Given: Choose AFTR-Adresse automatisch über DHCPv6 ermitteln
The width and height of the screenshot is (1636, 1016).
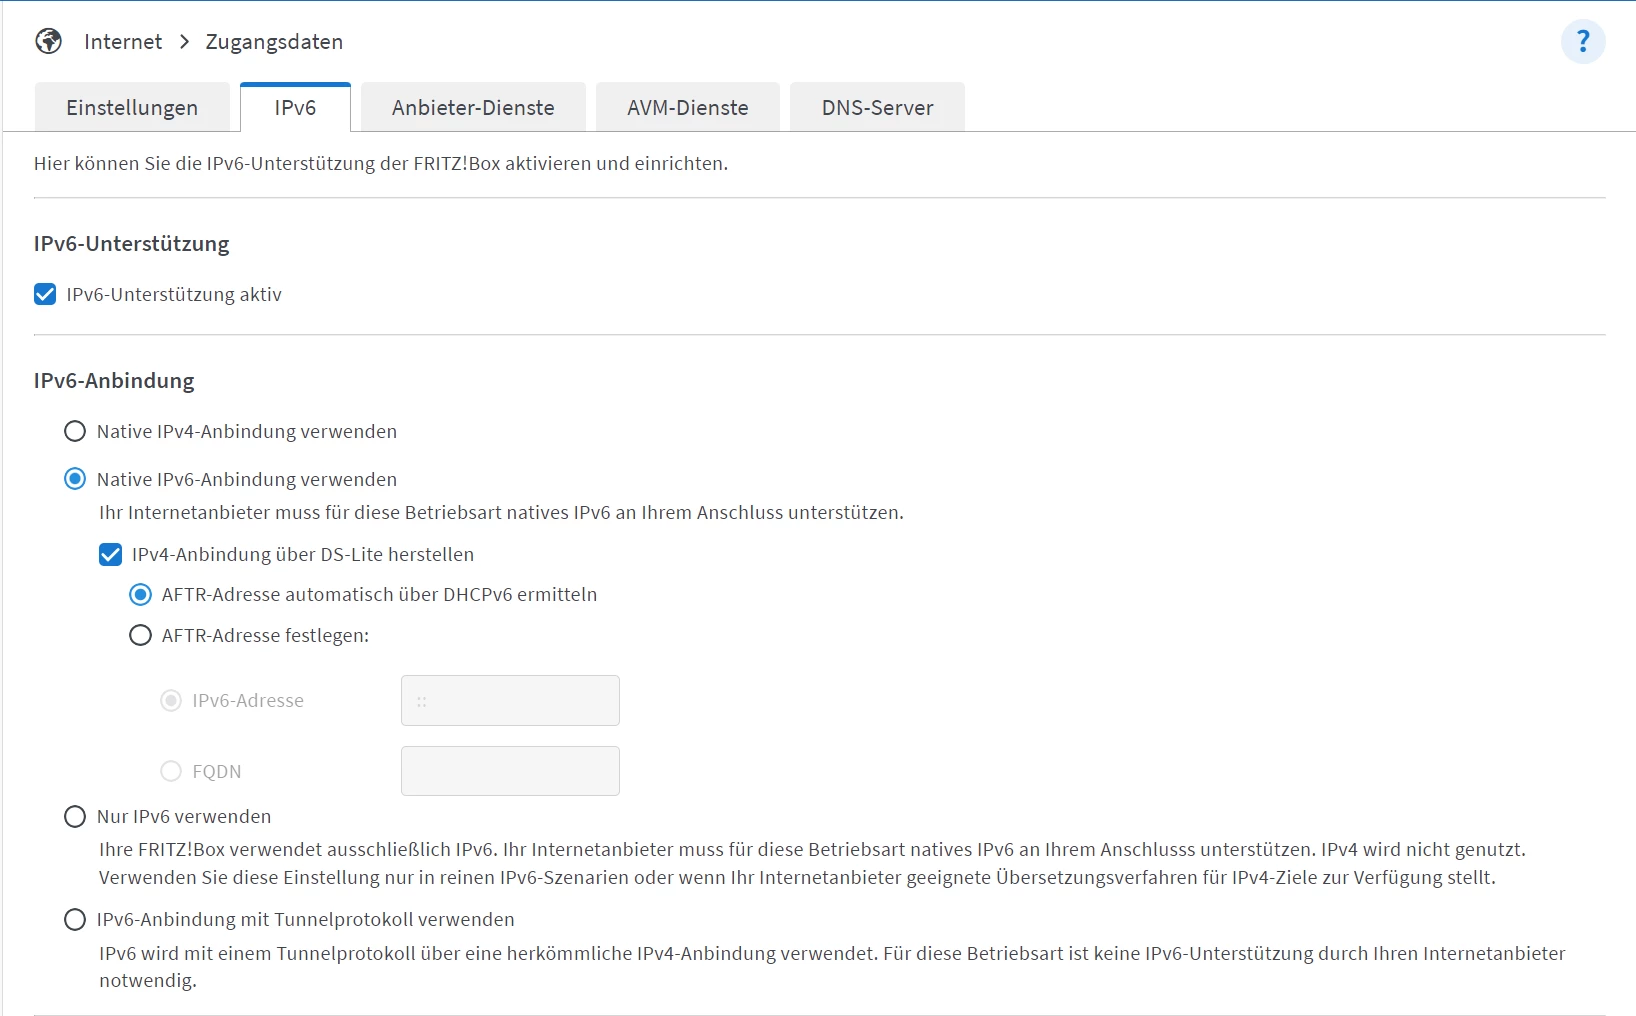Looking at the screenshot, I should (141, 595).
